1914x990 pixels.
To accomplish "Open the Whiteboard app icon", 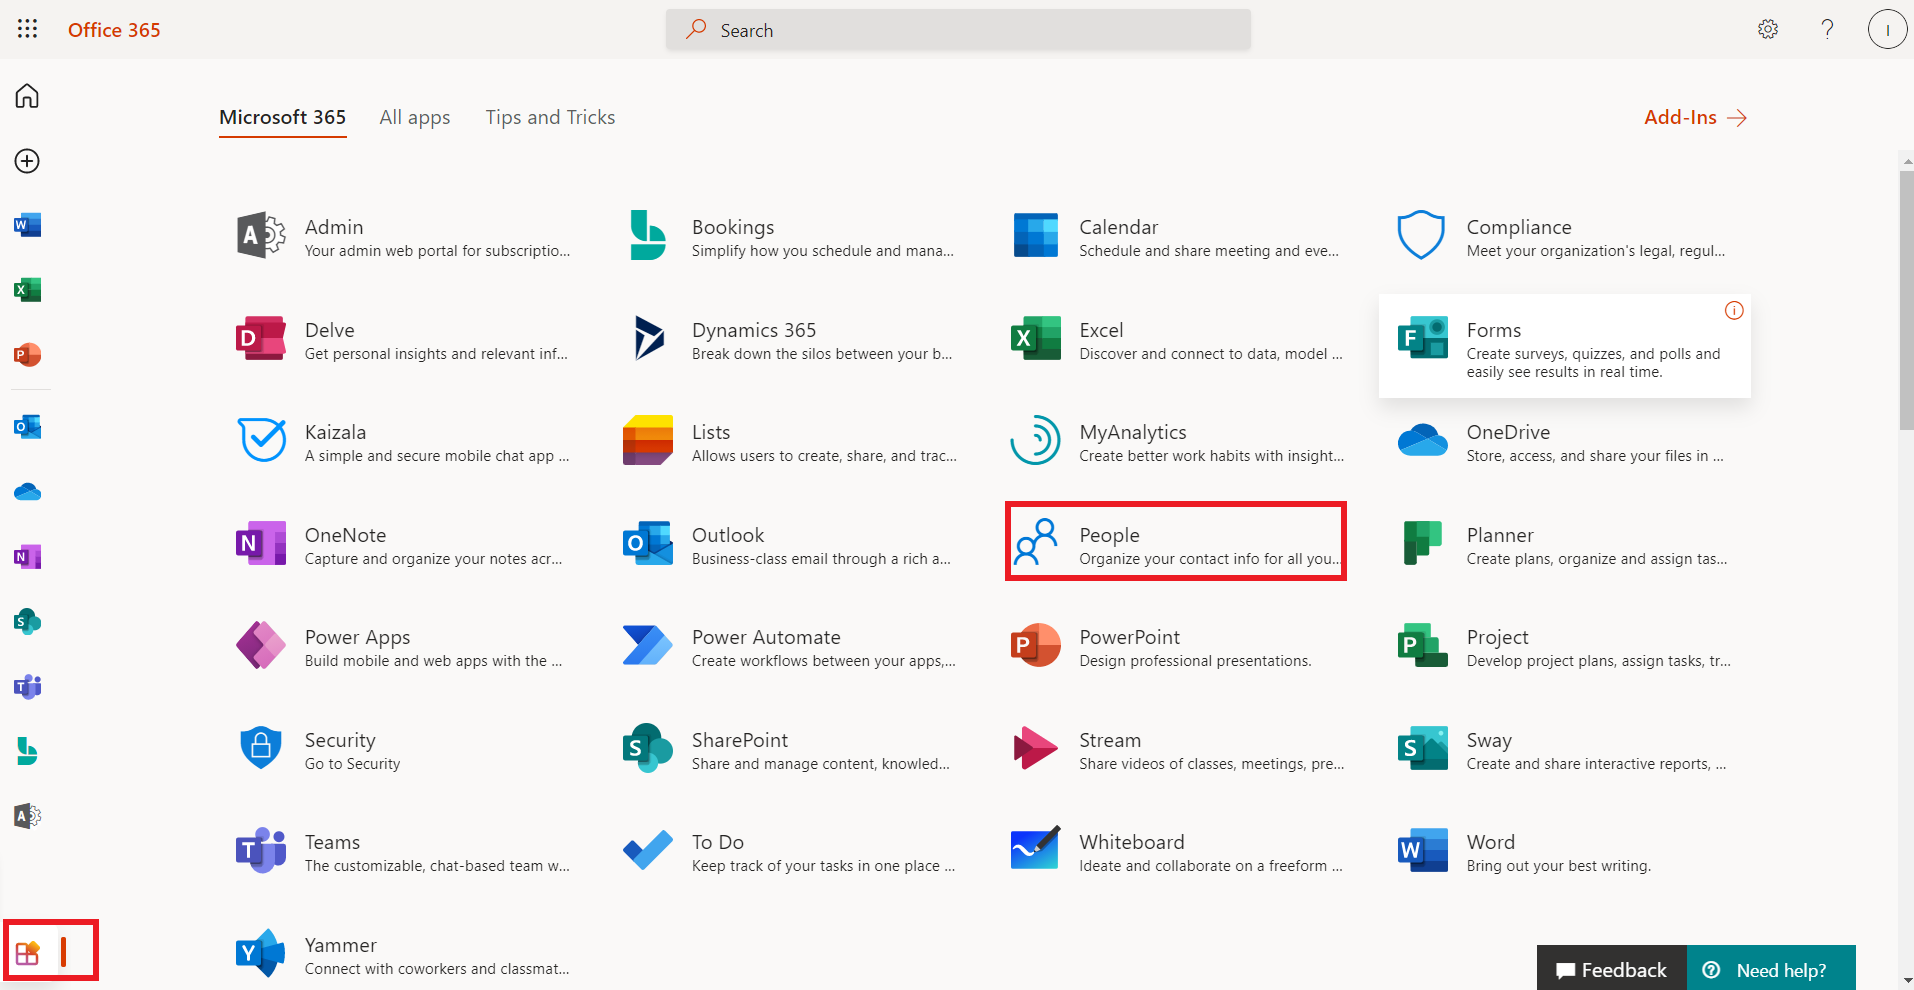I will 1035,849.
